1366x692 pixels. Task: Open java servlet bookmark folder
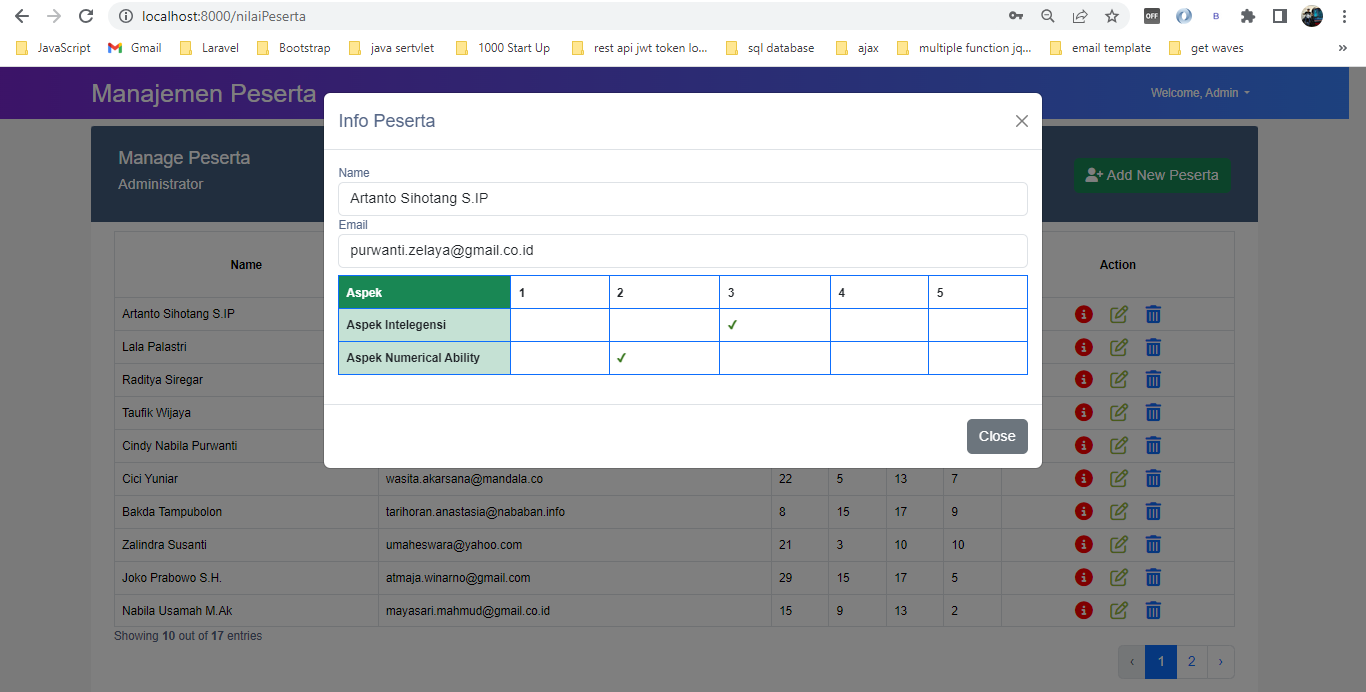tap(391, 48)
